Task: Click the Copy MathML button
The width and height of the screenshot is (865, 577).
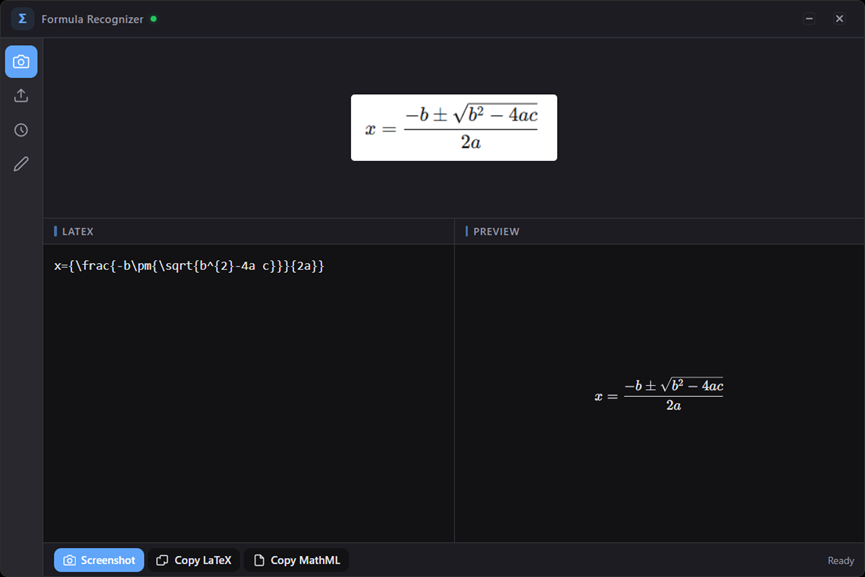Action: [296, 560]
